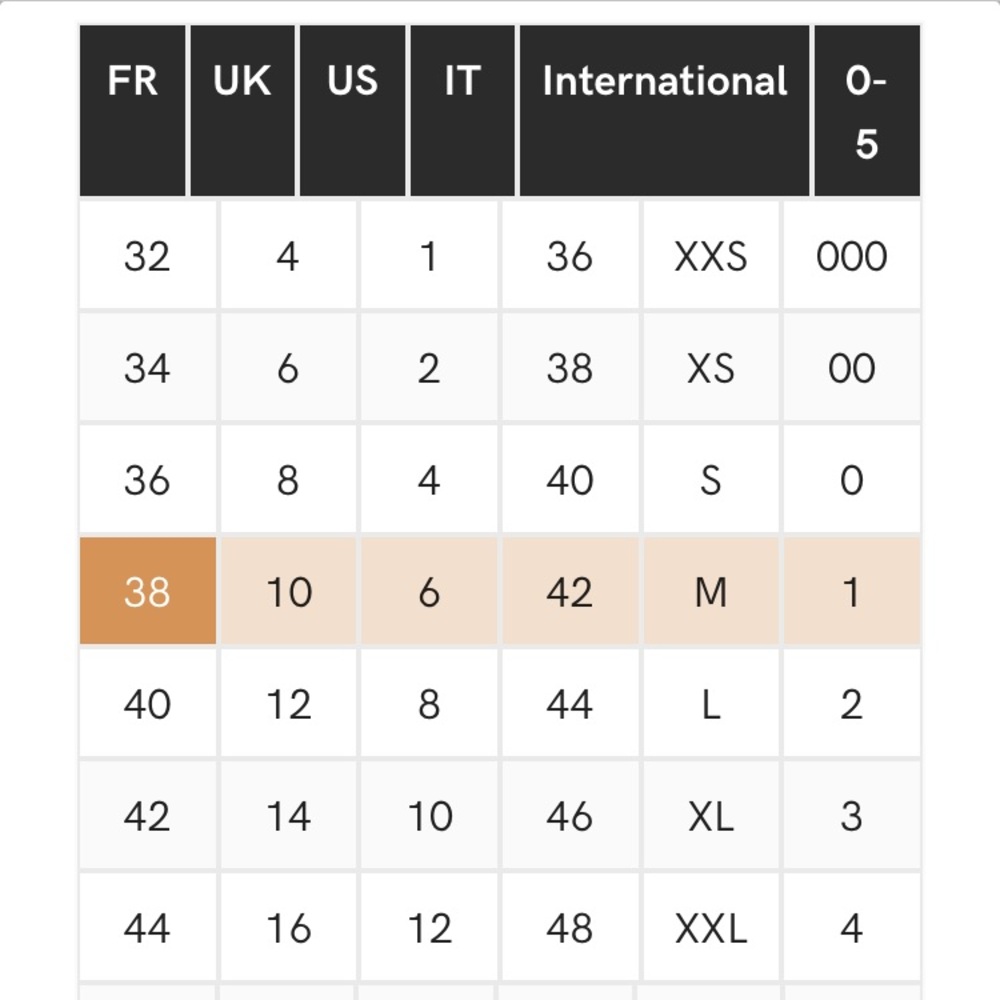Click the 0-5 column header

pyautogui.click(x=867, y=111)
